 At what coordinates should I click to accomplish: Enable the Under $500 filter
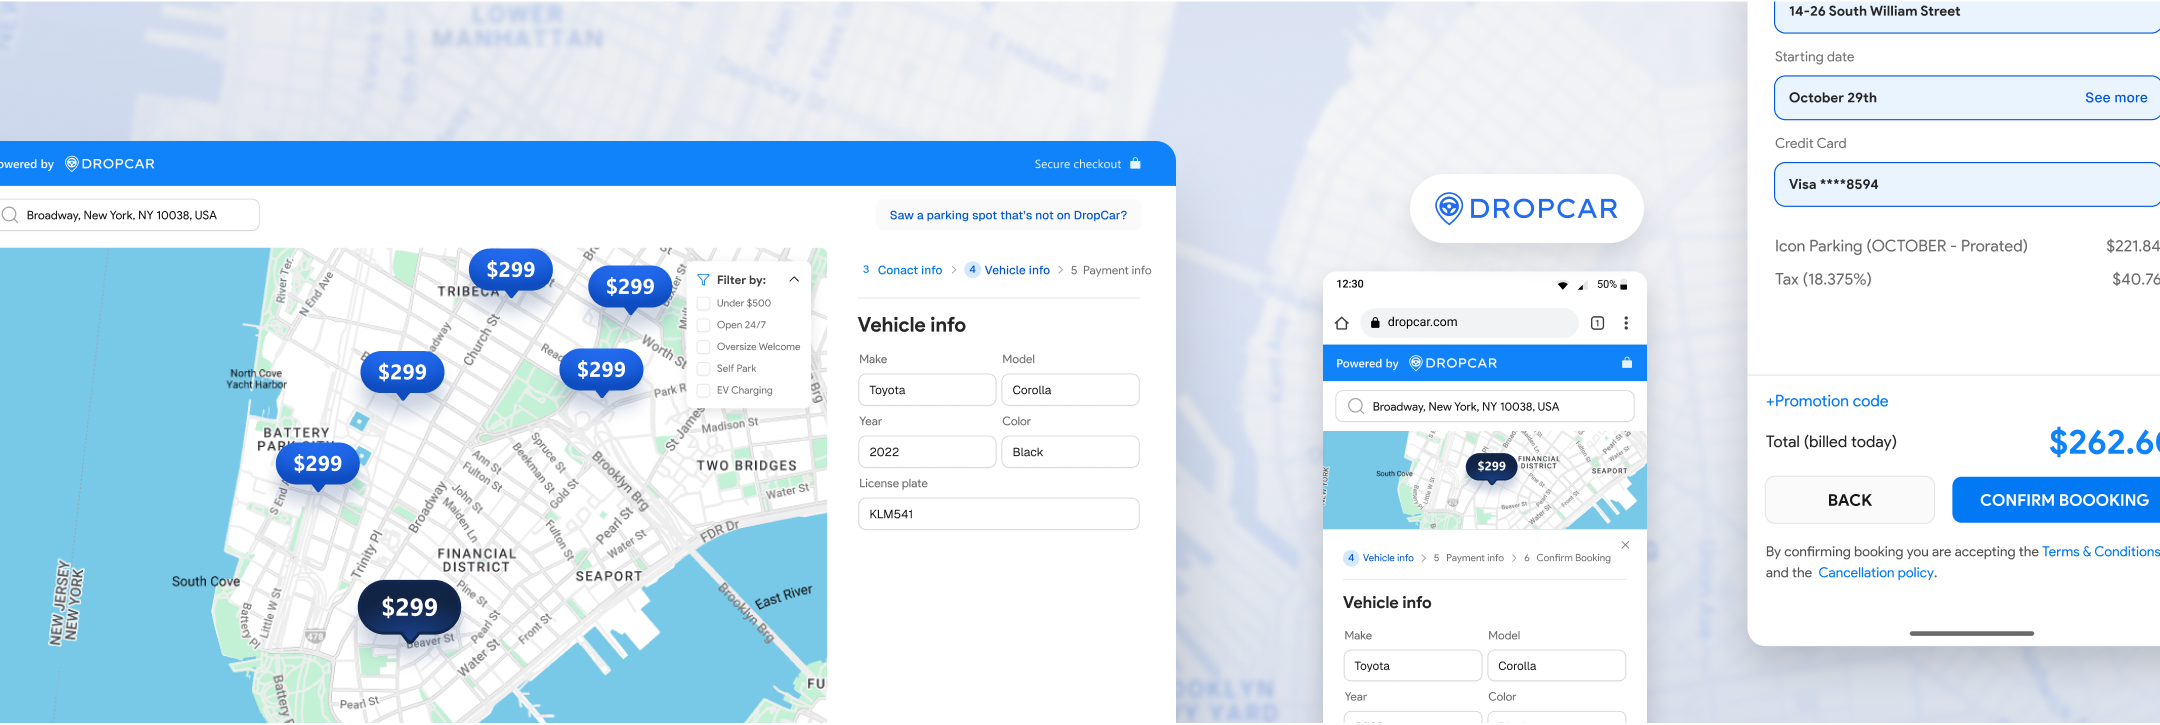coord(703,303)
